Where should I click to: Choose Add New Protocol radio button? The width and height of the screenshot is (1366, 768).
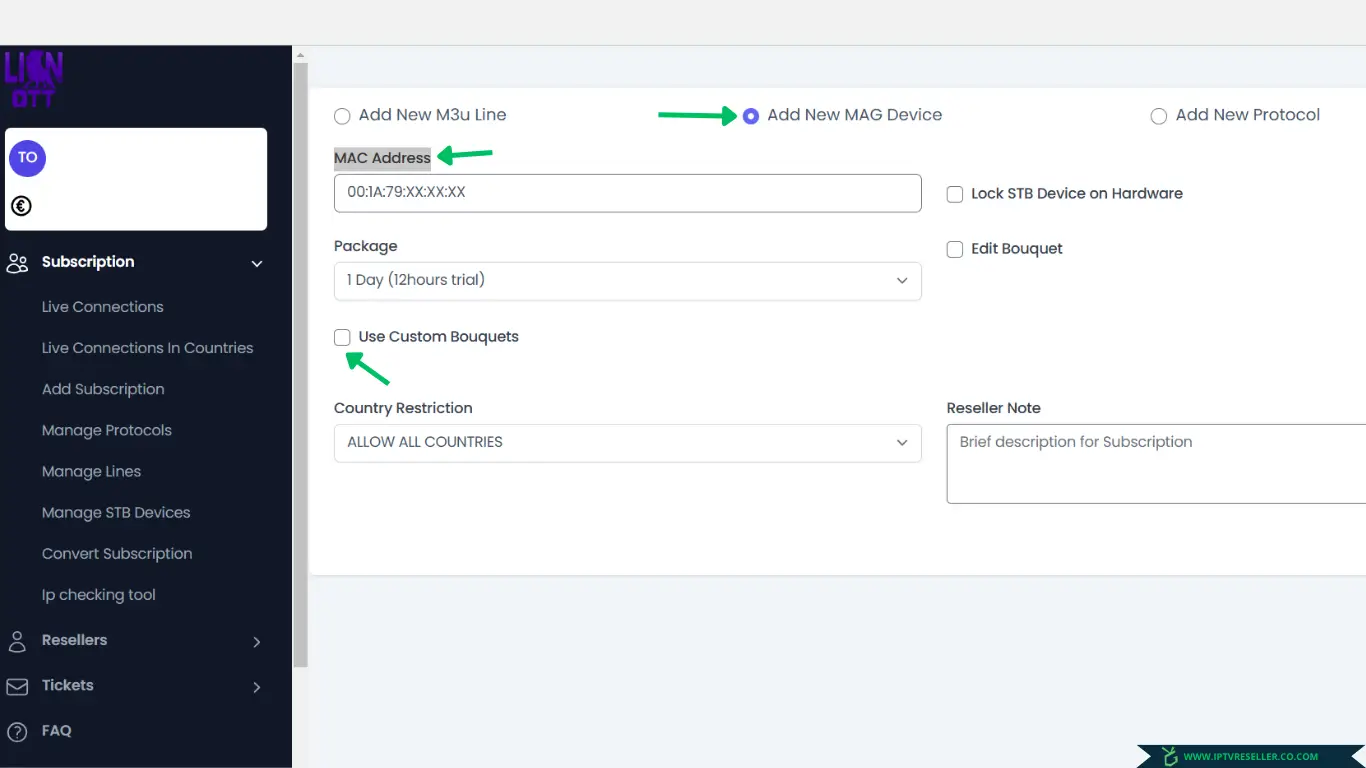pyautogui.click(x=1159, y=116)
